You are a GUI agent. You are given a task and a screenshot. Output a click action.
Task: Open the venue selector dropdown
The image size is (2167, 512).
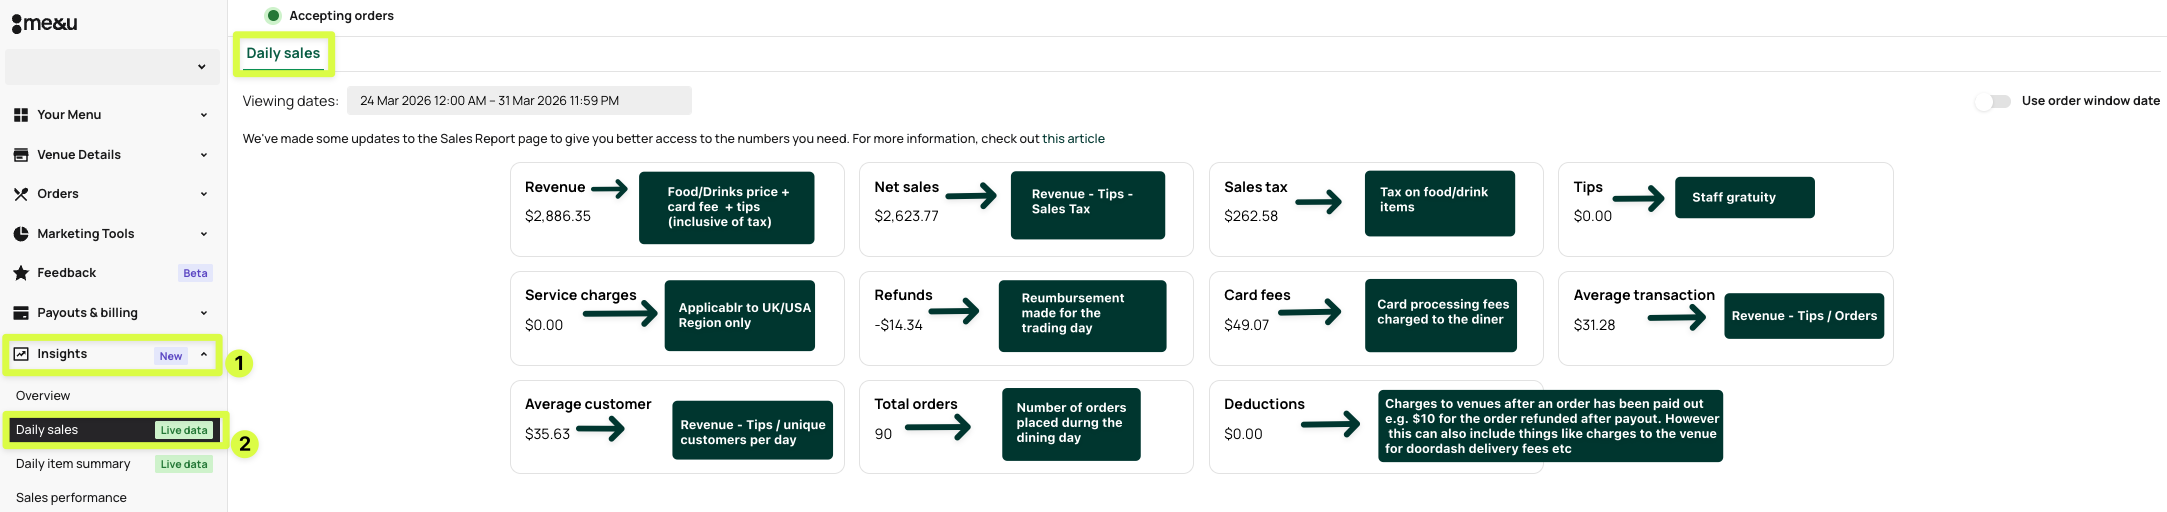[x=112, y=67]
